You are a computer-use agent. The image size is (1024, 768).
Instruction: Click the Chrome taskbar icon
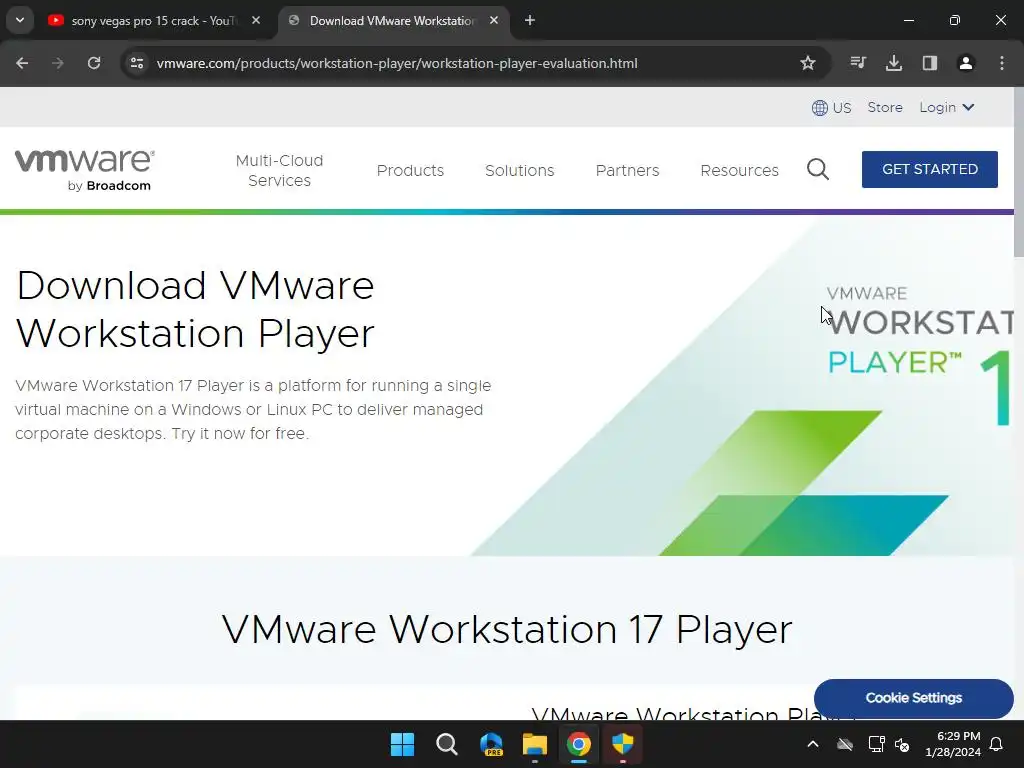tap(579, 744)
